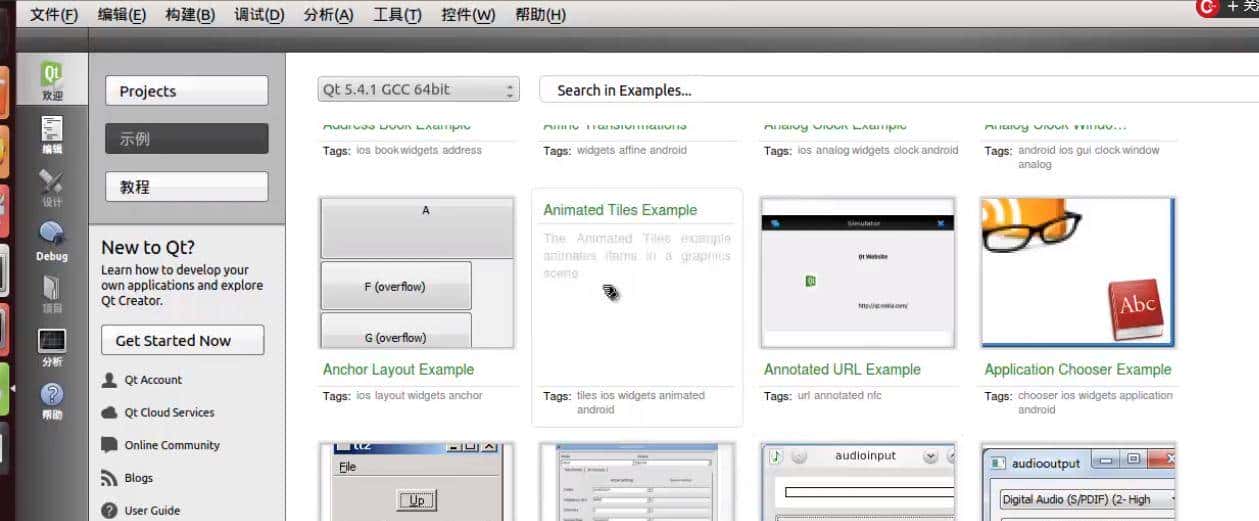Open the Welcome (欢迎) mode icon
Screen dimensions: 1259x521
(x=52, y=80)
